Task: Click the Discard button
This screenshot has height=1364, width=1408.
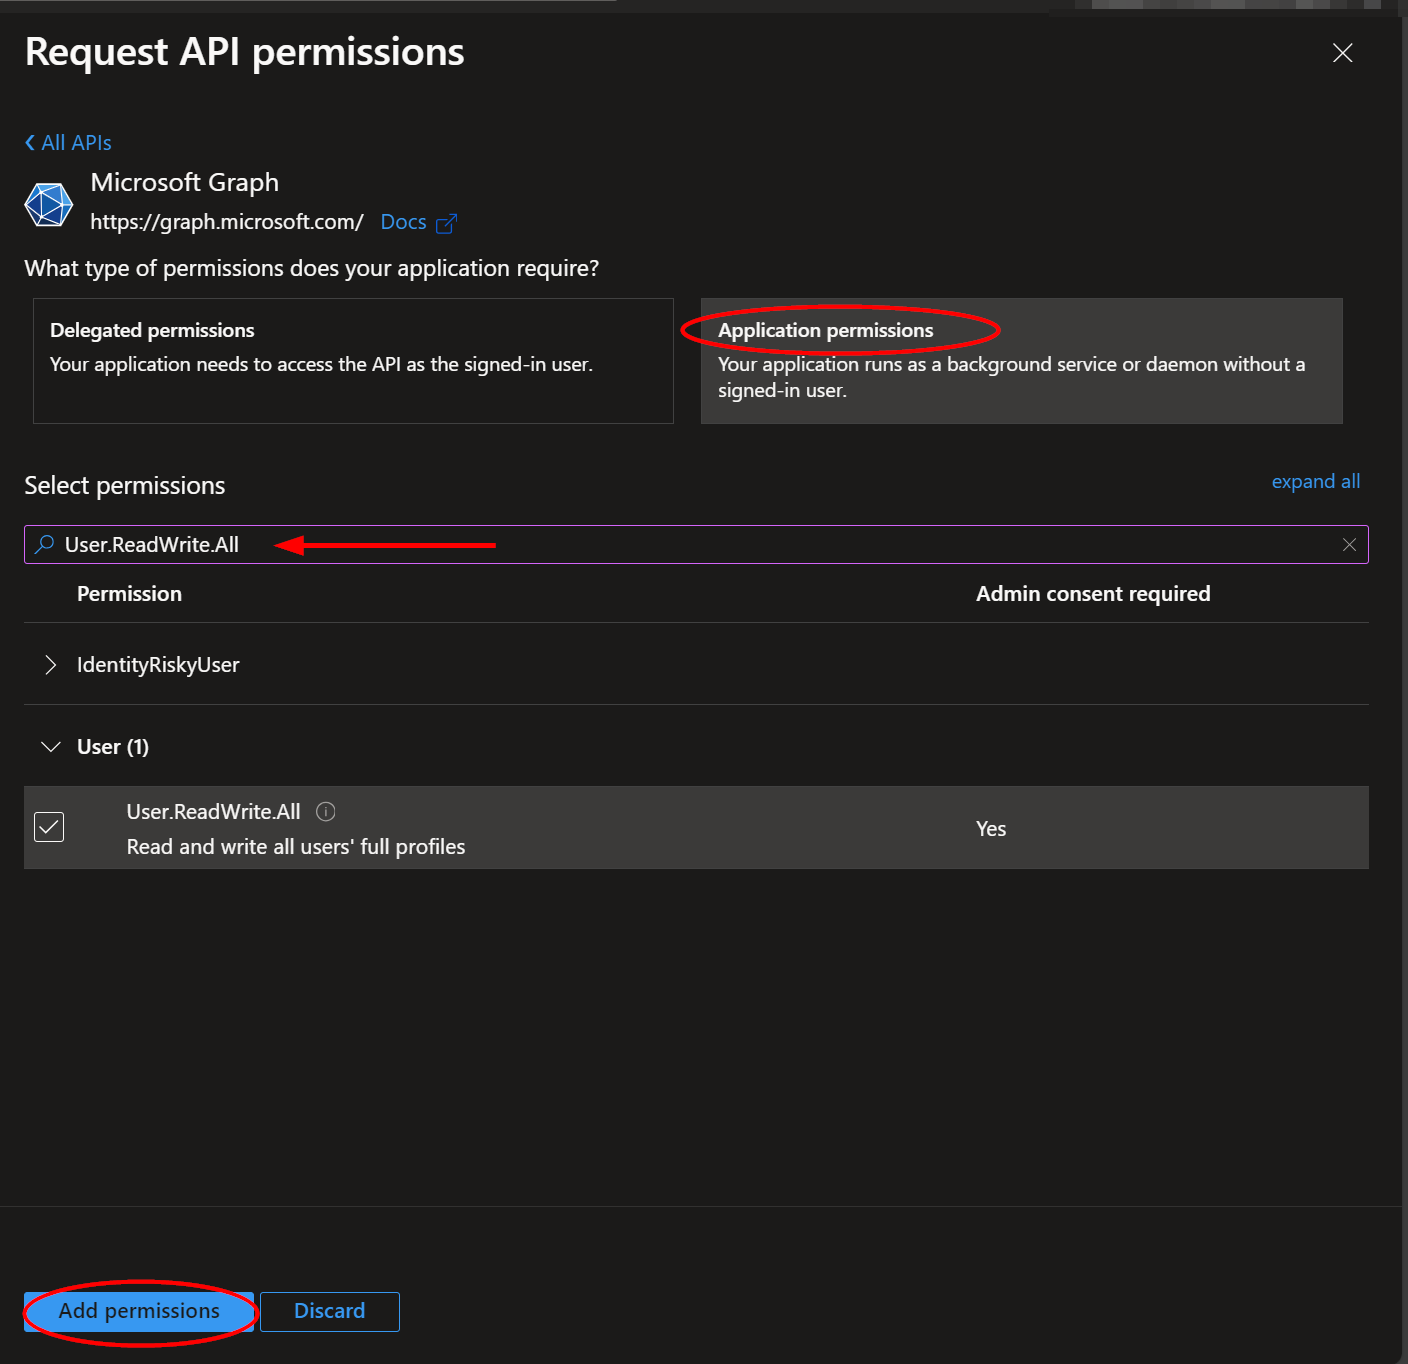Action: coord(329,1311)
